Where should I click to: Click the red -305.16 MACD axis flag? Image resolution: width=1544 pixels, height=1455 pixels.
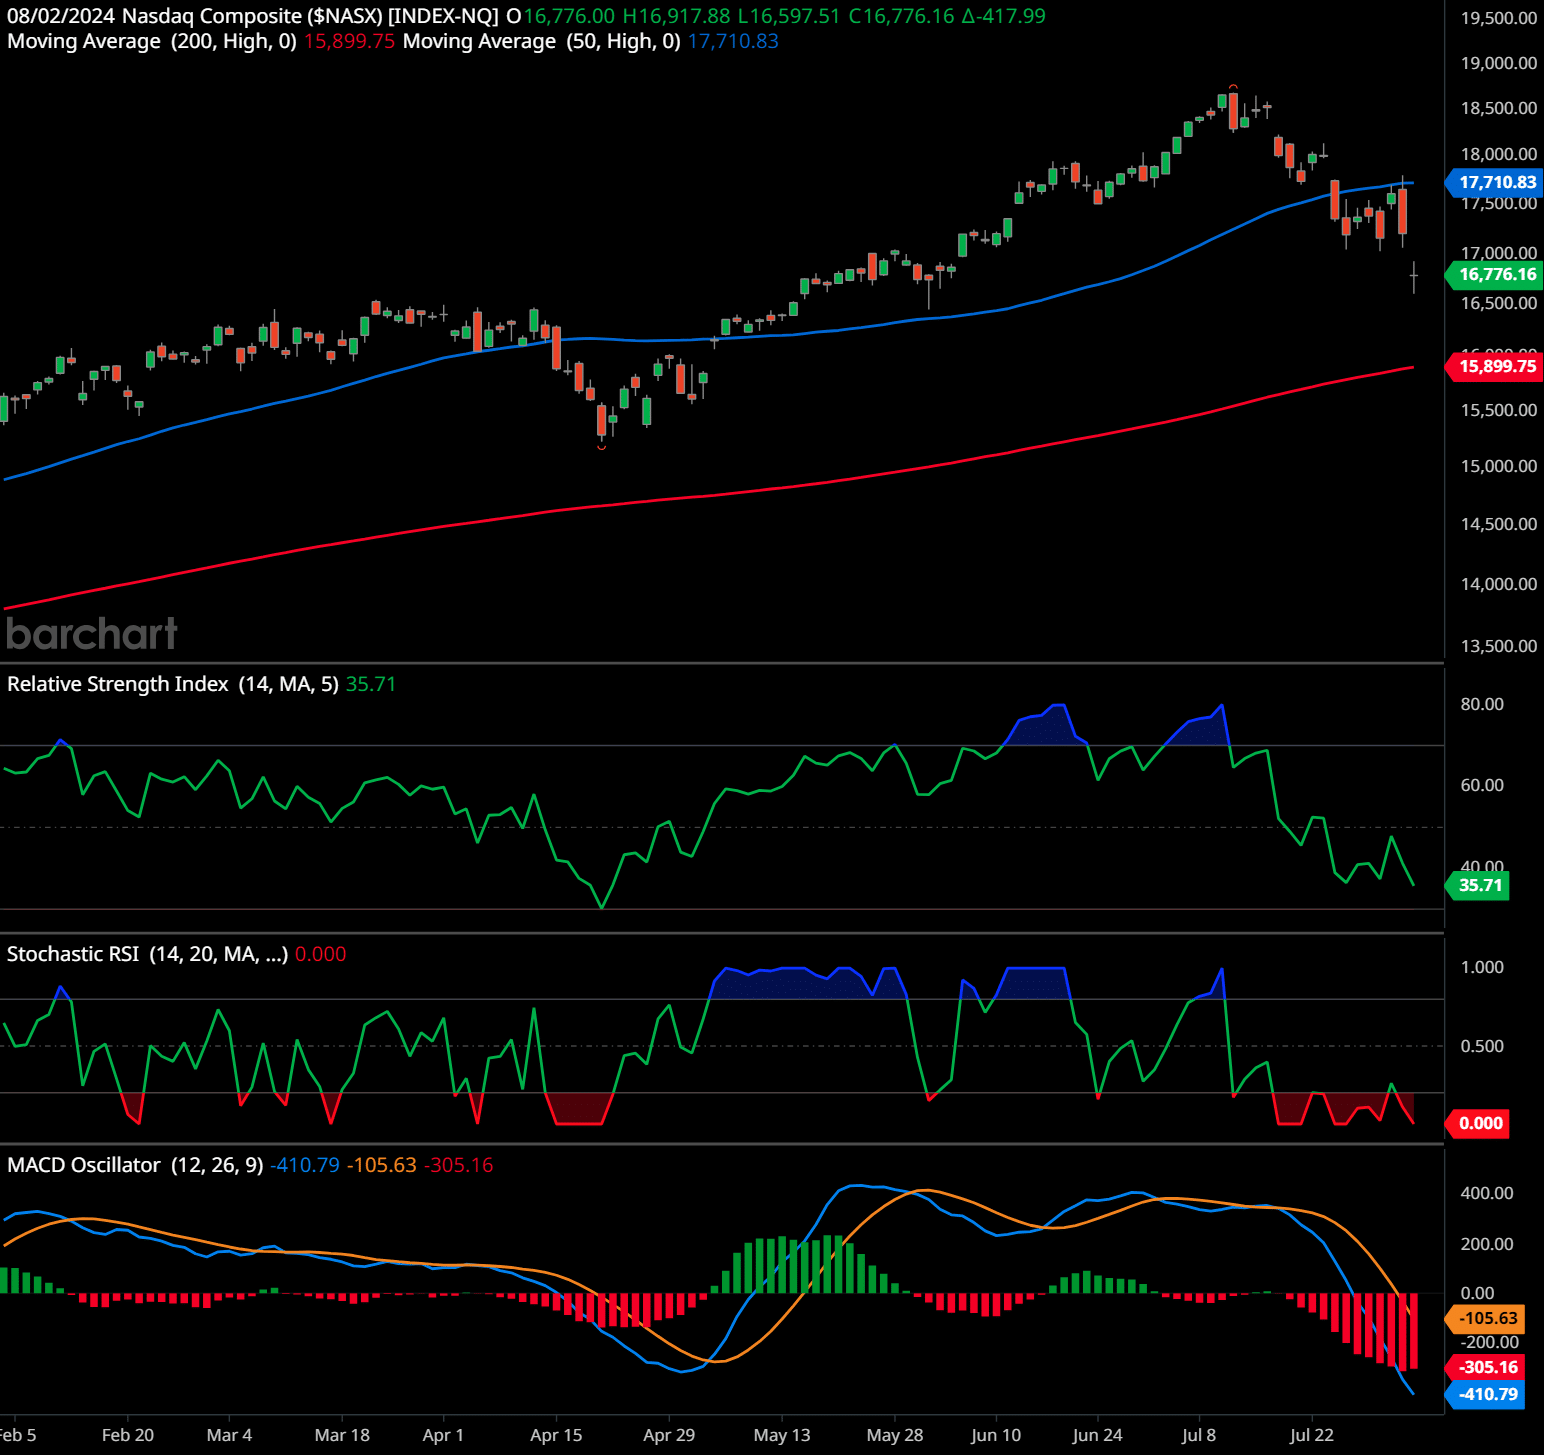tap(1487, 1367)
